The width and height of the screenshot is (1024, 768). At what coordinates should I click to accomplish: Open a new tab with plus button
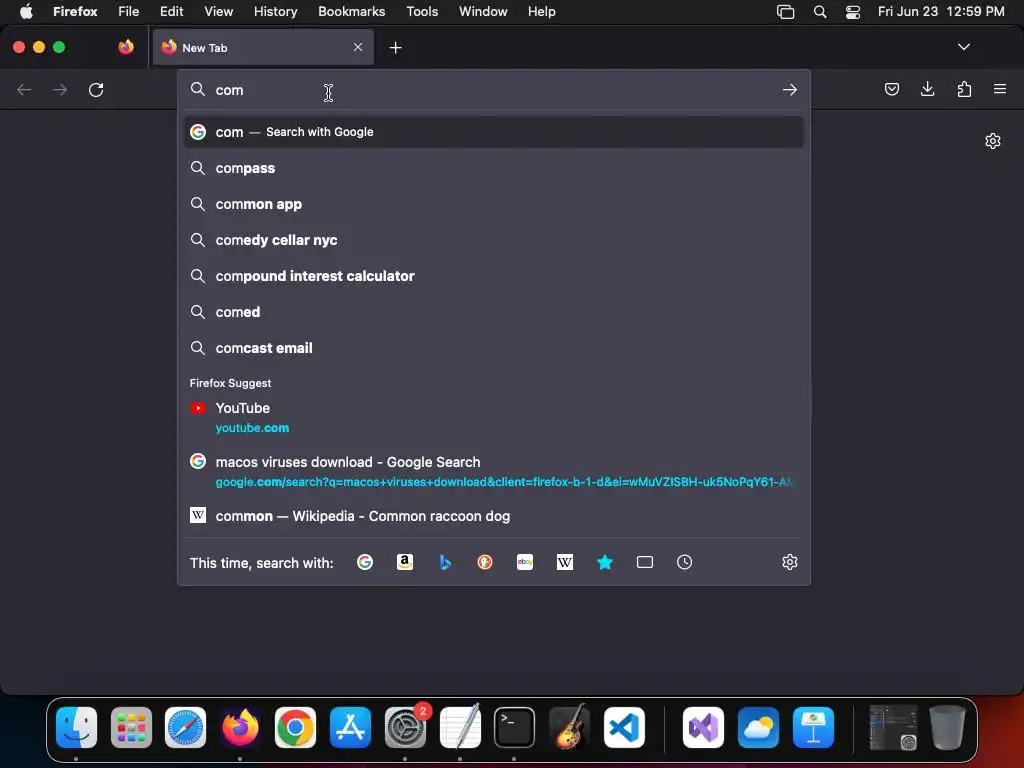coord(395,48)
